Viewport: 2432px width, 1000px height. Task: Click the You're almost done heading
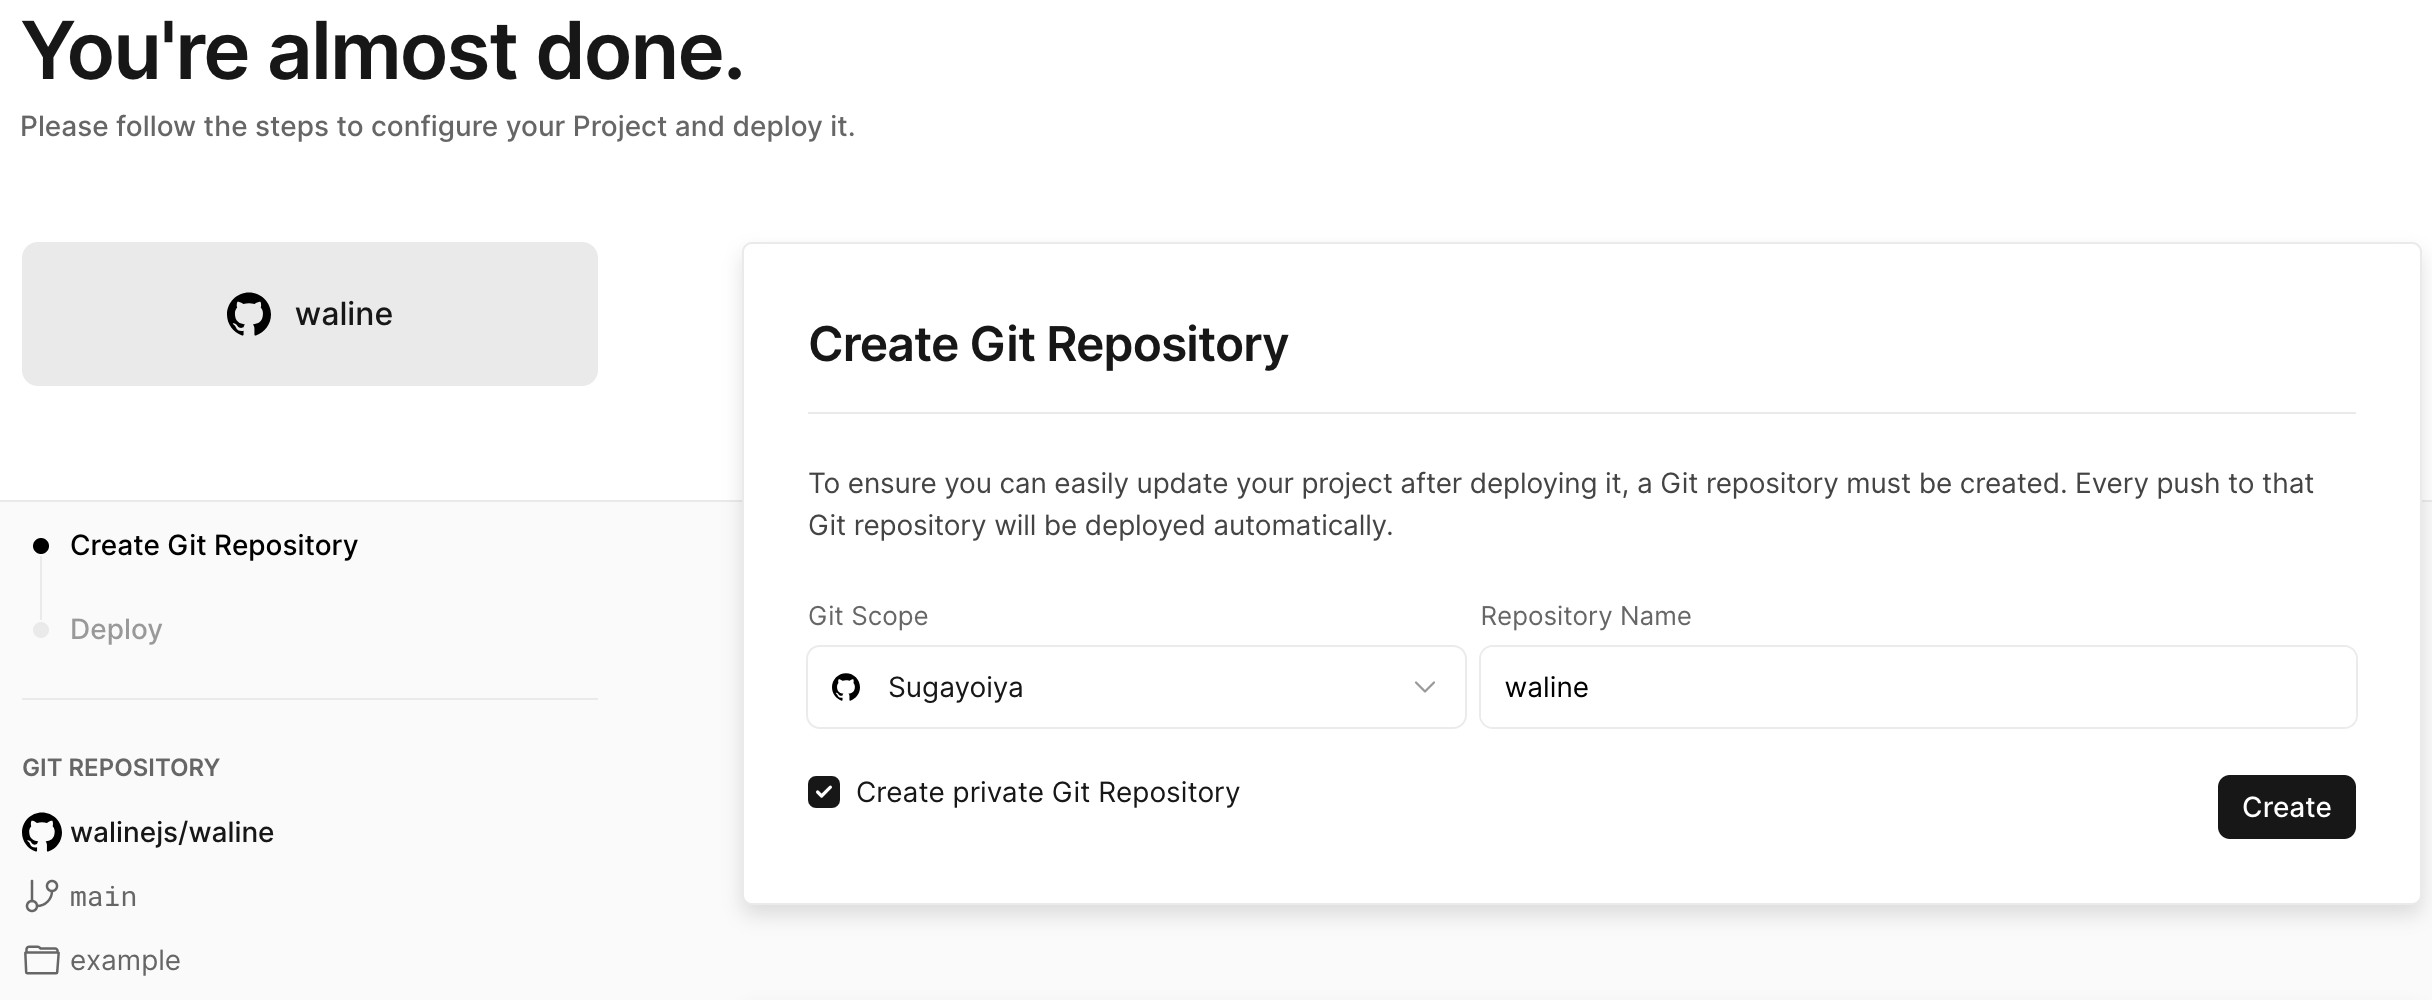click(x=383, y=50)
